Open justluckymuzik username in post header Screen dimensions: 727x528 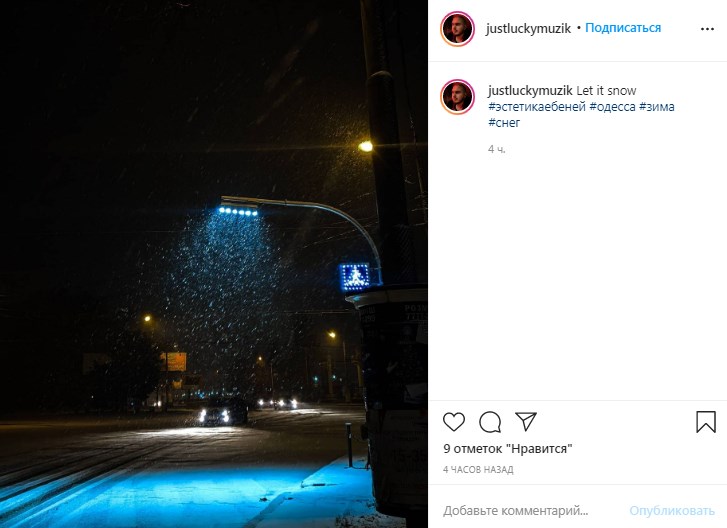(x=528, y=29)
